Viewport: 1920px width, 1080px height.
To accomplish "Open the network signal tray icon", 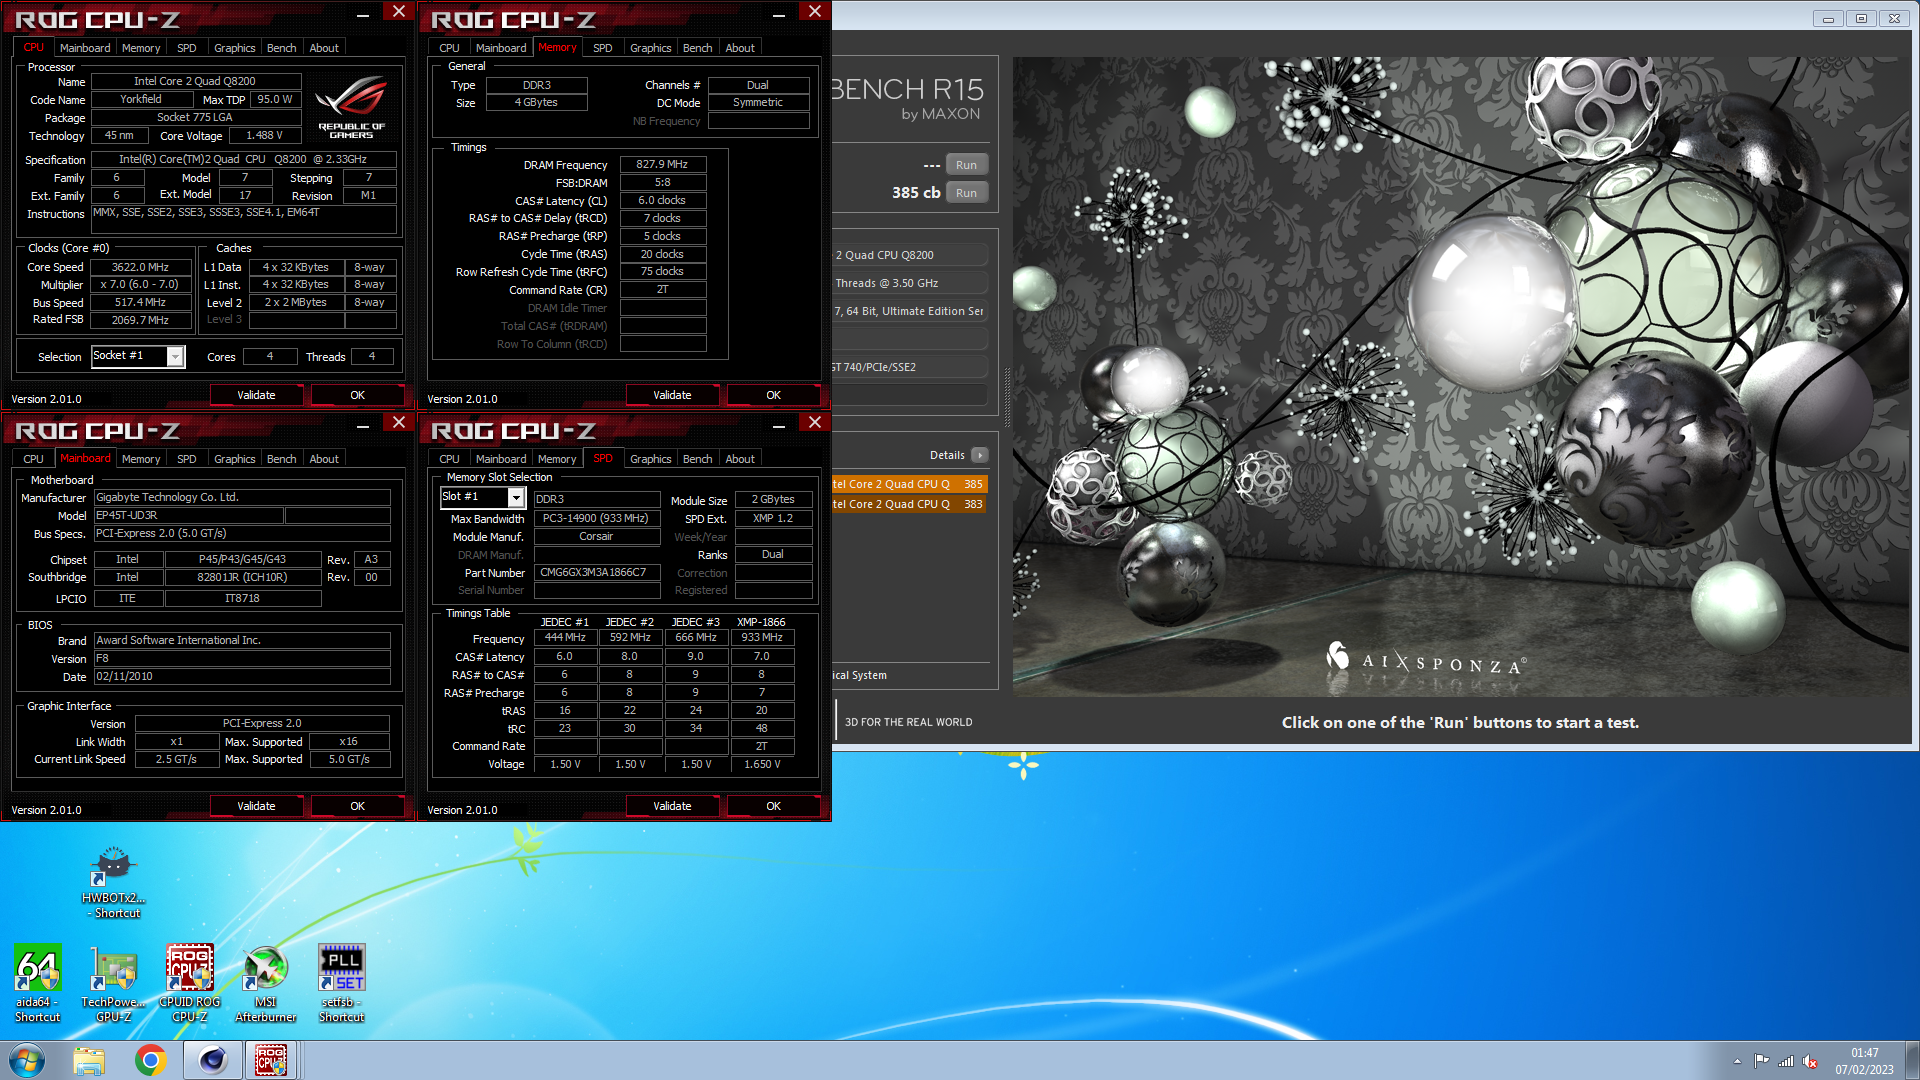I will tap(1785, 1061).
